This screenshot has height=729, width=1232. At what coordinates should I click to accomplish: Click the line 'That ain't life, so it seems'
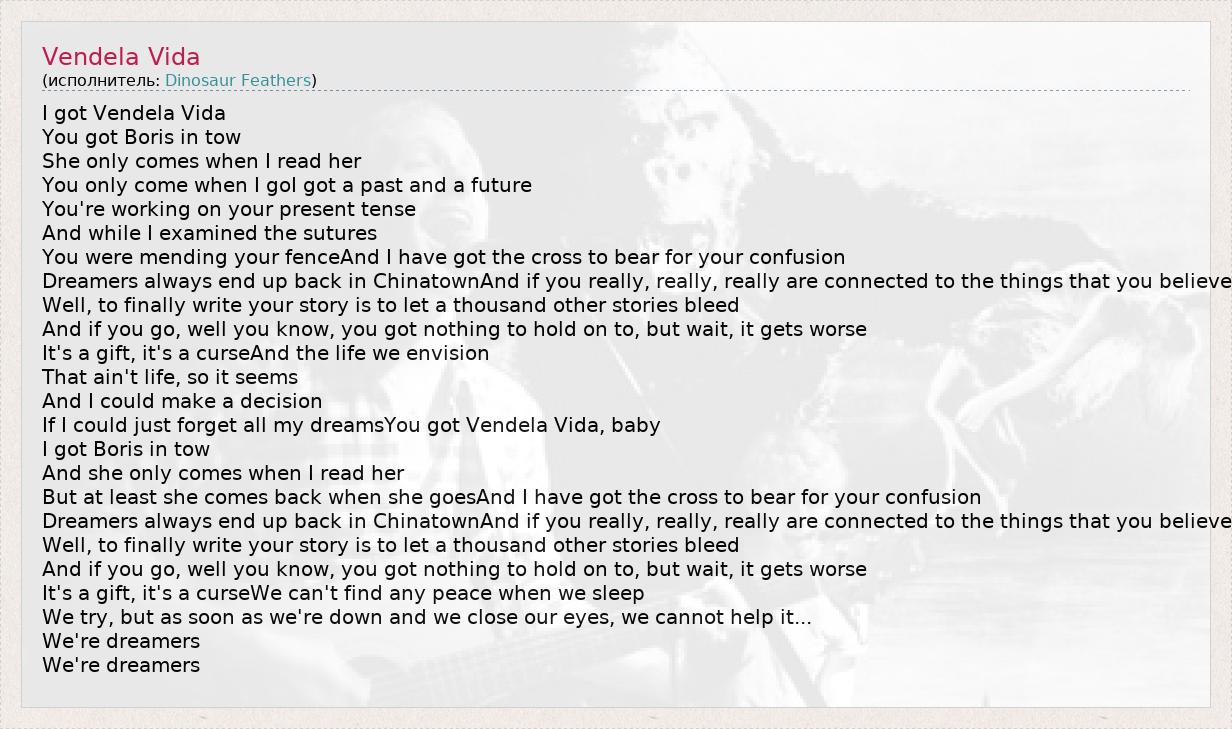pos(170,377)
